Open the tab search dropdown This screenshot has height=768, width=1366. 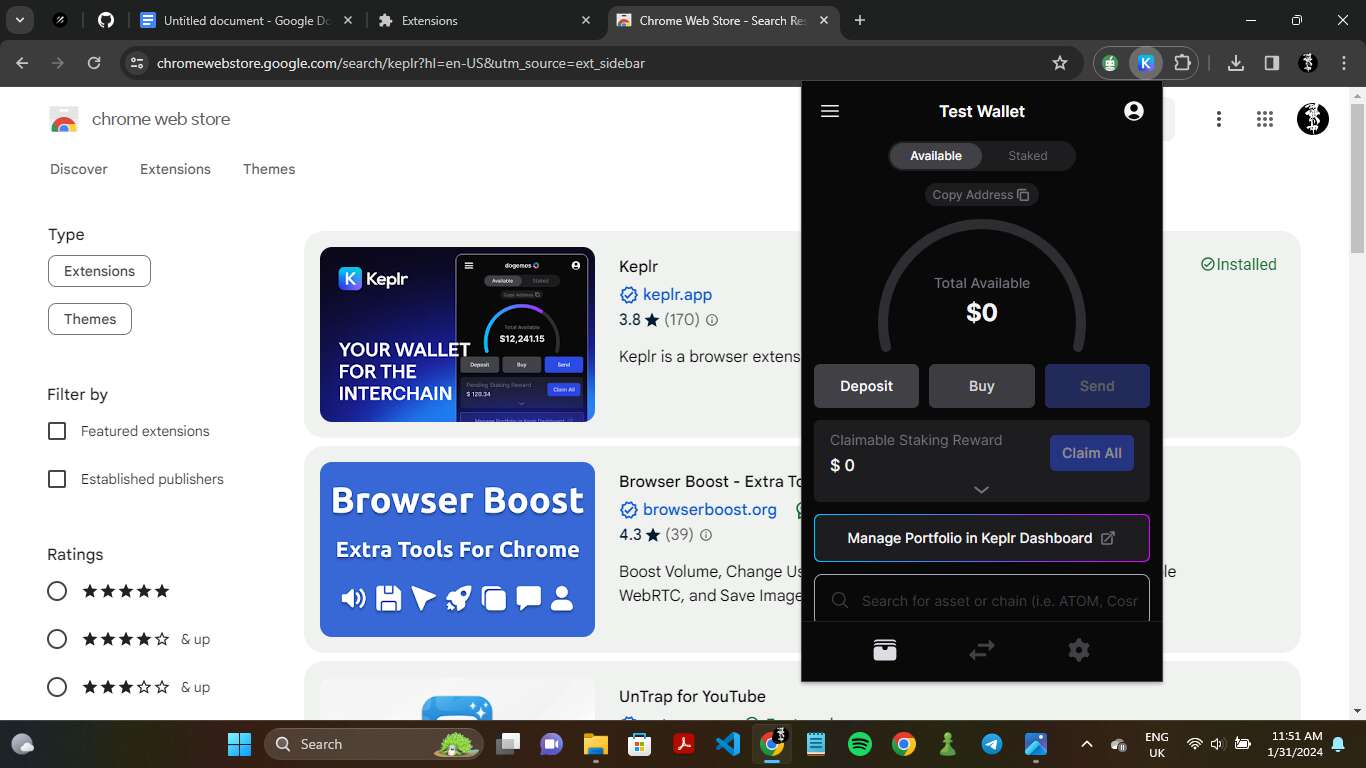click(x=19, y=20)
